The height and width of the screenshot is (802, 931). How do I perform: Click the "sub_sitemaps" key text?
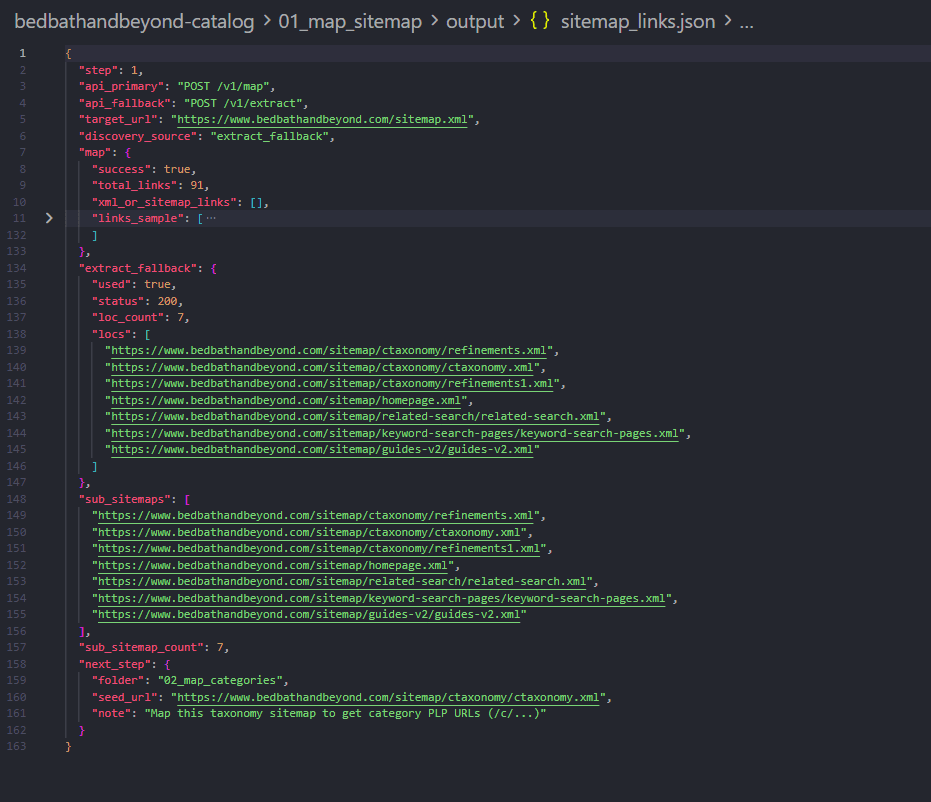(124, 499)
